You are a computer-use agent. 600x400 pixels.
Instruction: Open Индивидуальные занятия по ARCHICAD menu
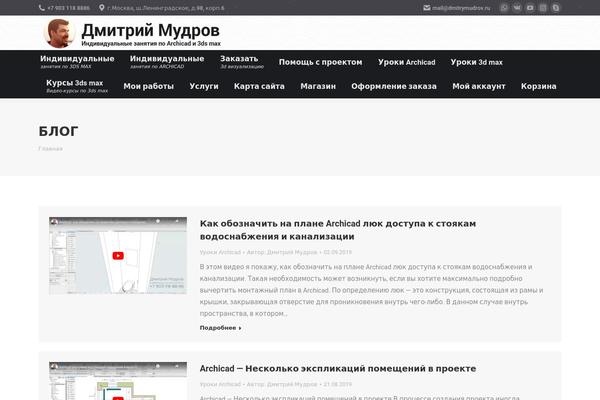coord(167,62)
